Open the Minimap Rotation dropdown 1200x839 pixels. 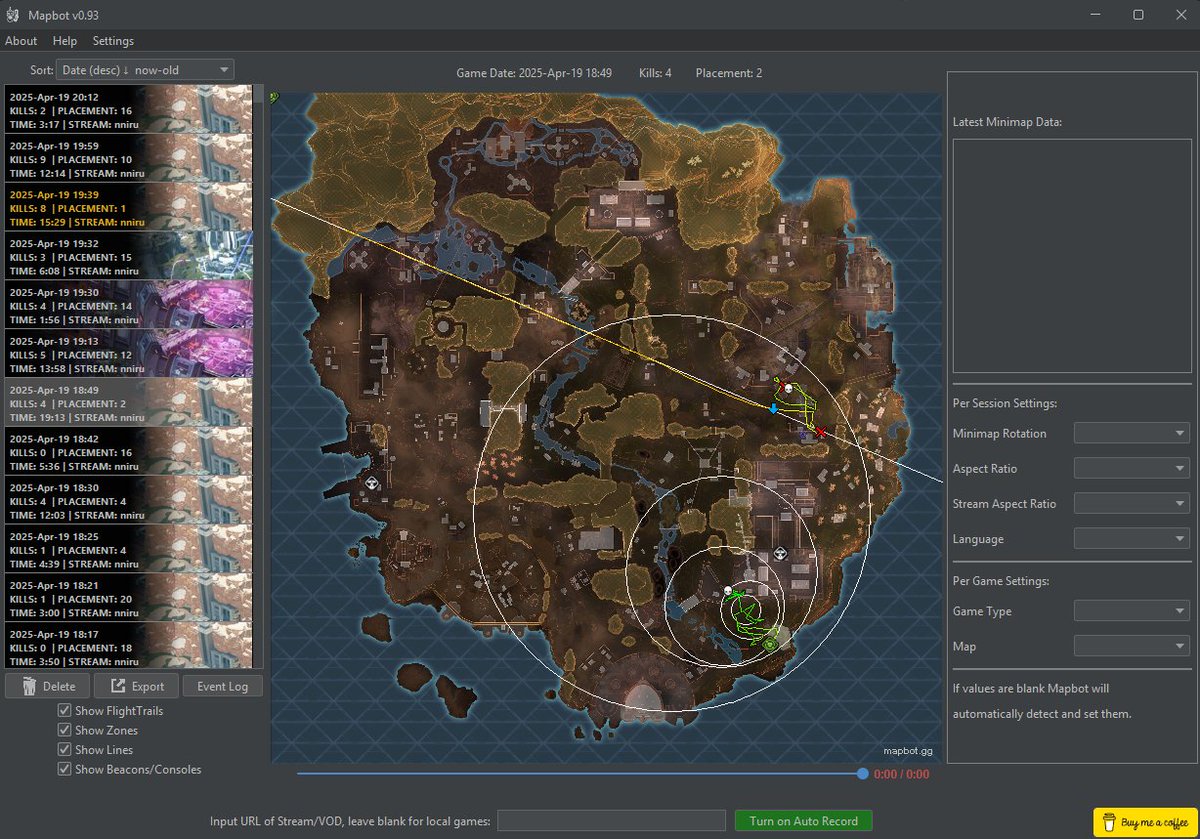1131,433
